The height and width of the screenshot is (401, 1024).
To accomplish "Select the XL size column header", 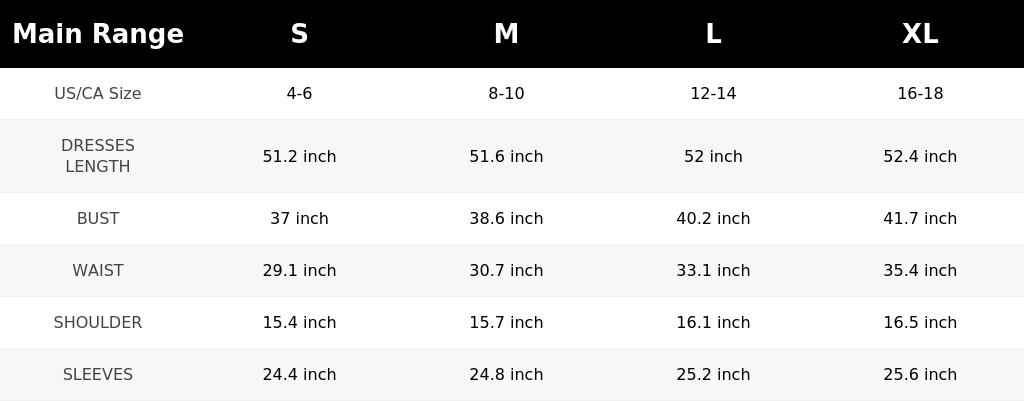I will click(920, 34).
